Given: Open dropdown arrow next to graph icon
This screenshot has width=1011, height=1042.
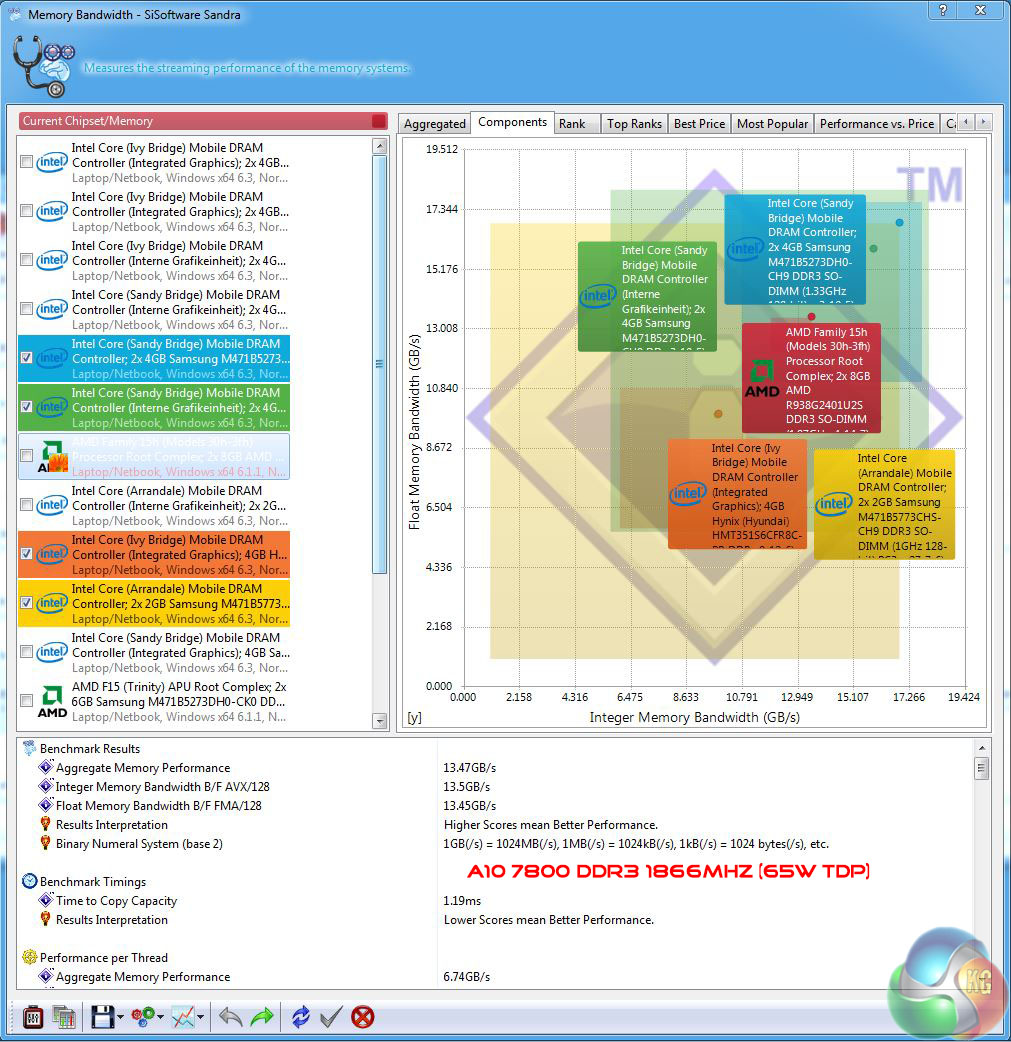Looking at the screenshot, I should 200,1017.
